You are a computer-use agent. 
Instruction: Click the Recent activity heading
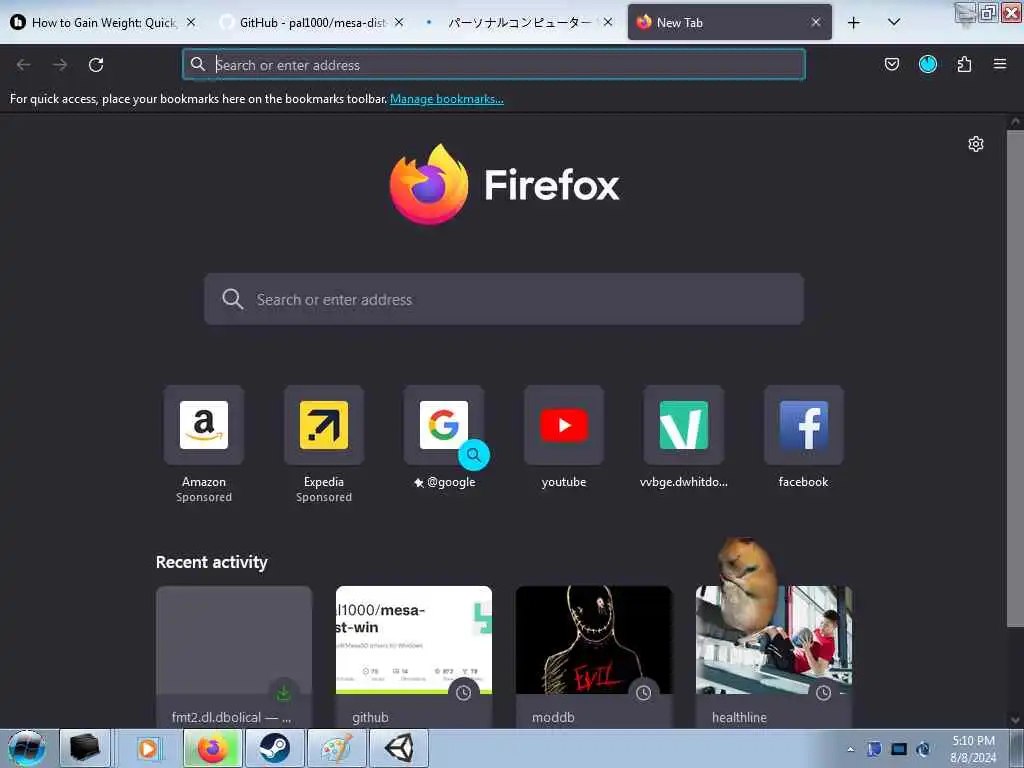212,562
